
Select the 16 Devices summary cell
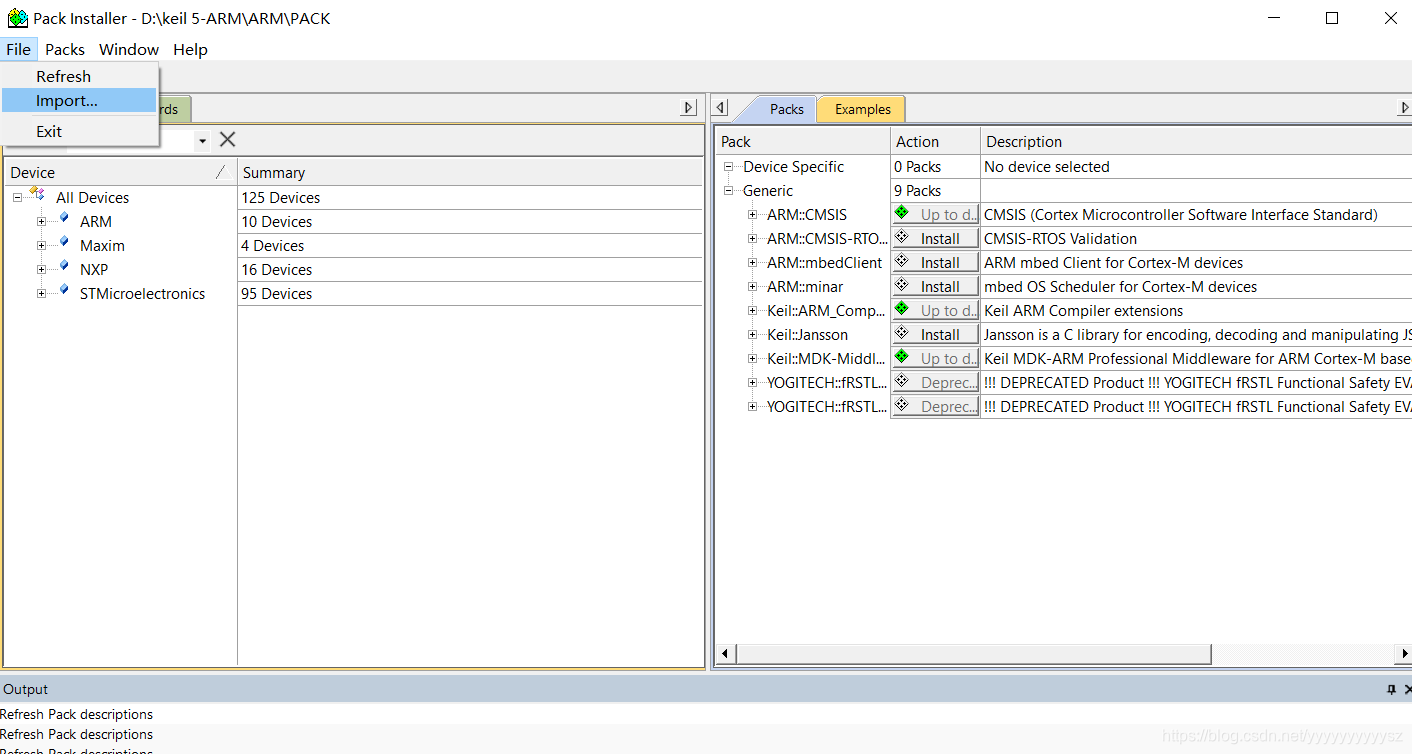click(x=470, y=269)
